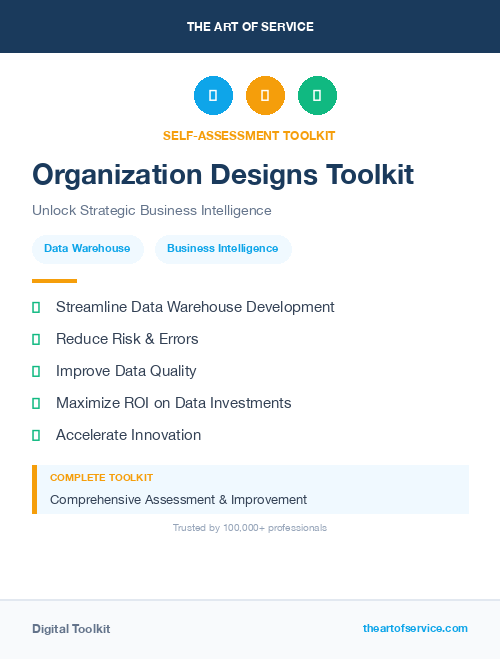Image resolution: width=500 pixels, height=659 pixels.
Task: Click Accelerate Innovation text
Action: coord(128,435)
